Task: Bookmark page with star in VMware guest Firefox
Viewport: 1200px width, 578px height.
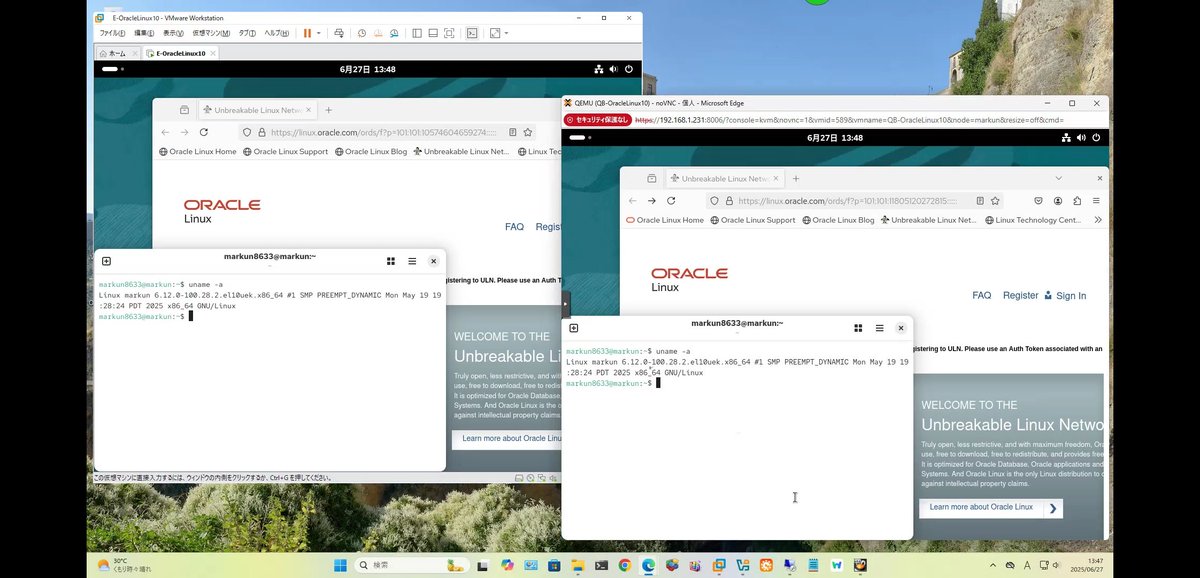Action: (529, 132)
